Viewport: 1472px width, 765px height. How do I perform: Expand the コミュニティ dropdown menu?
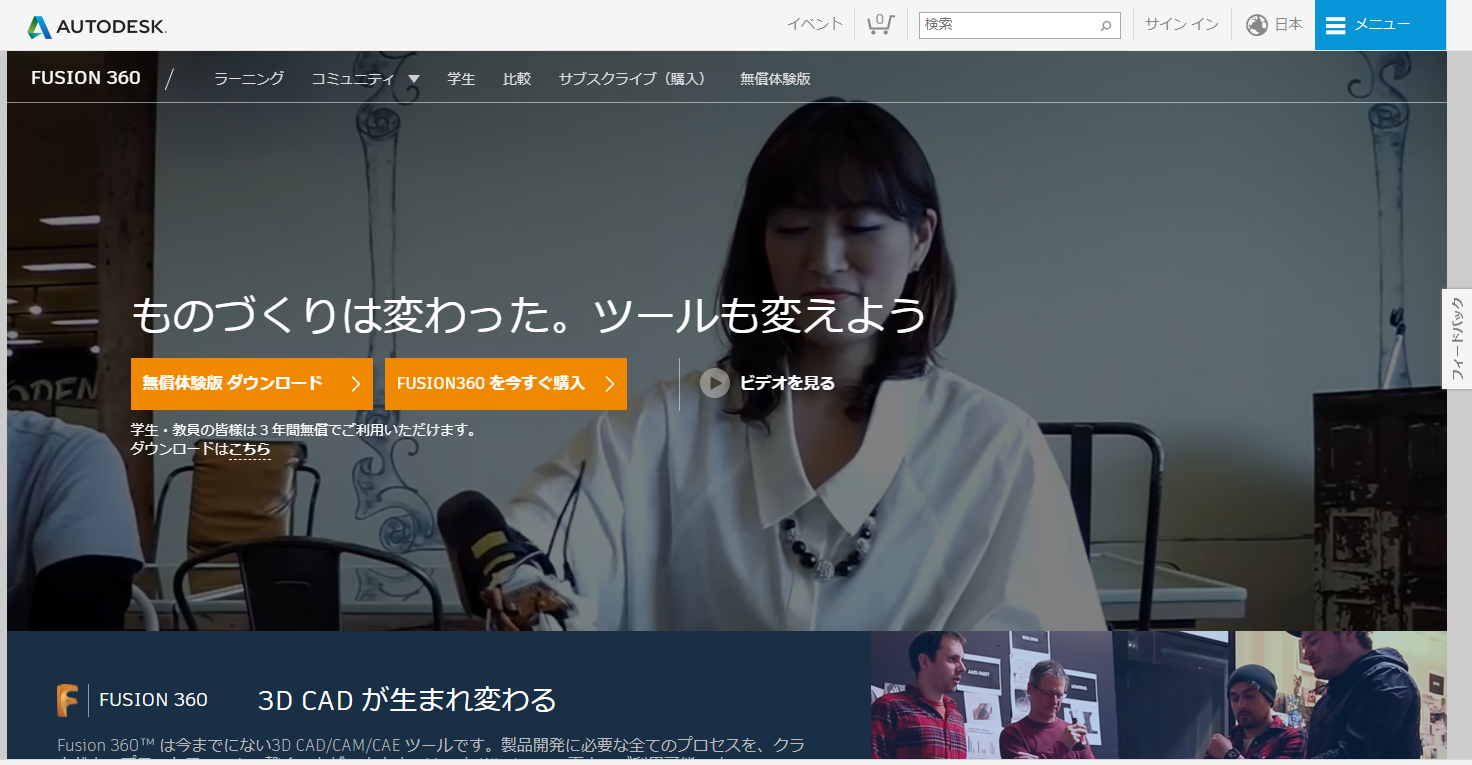coord(365,79)
